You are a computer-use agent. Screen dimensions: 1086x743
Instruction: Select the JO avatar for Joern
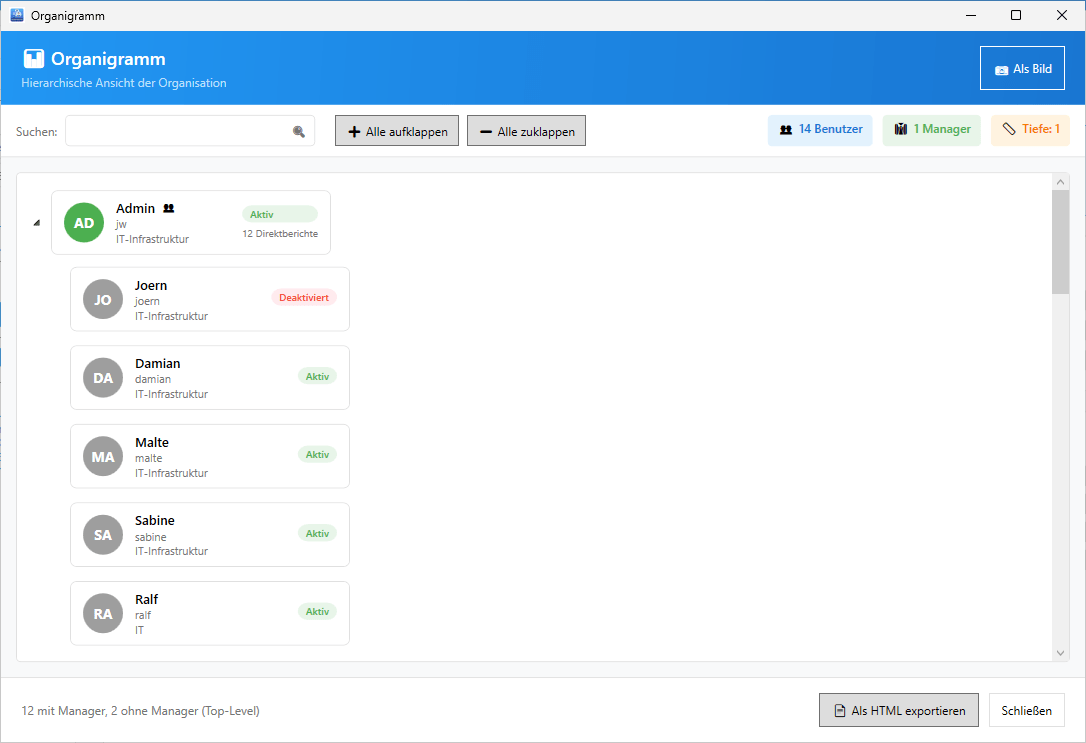(103, 299)
